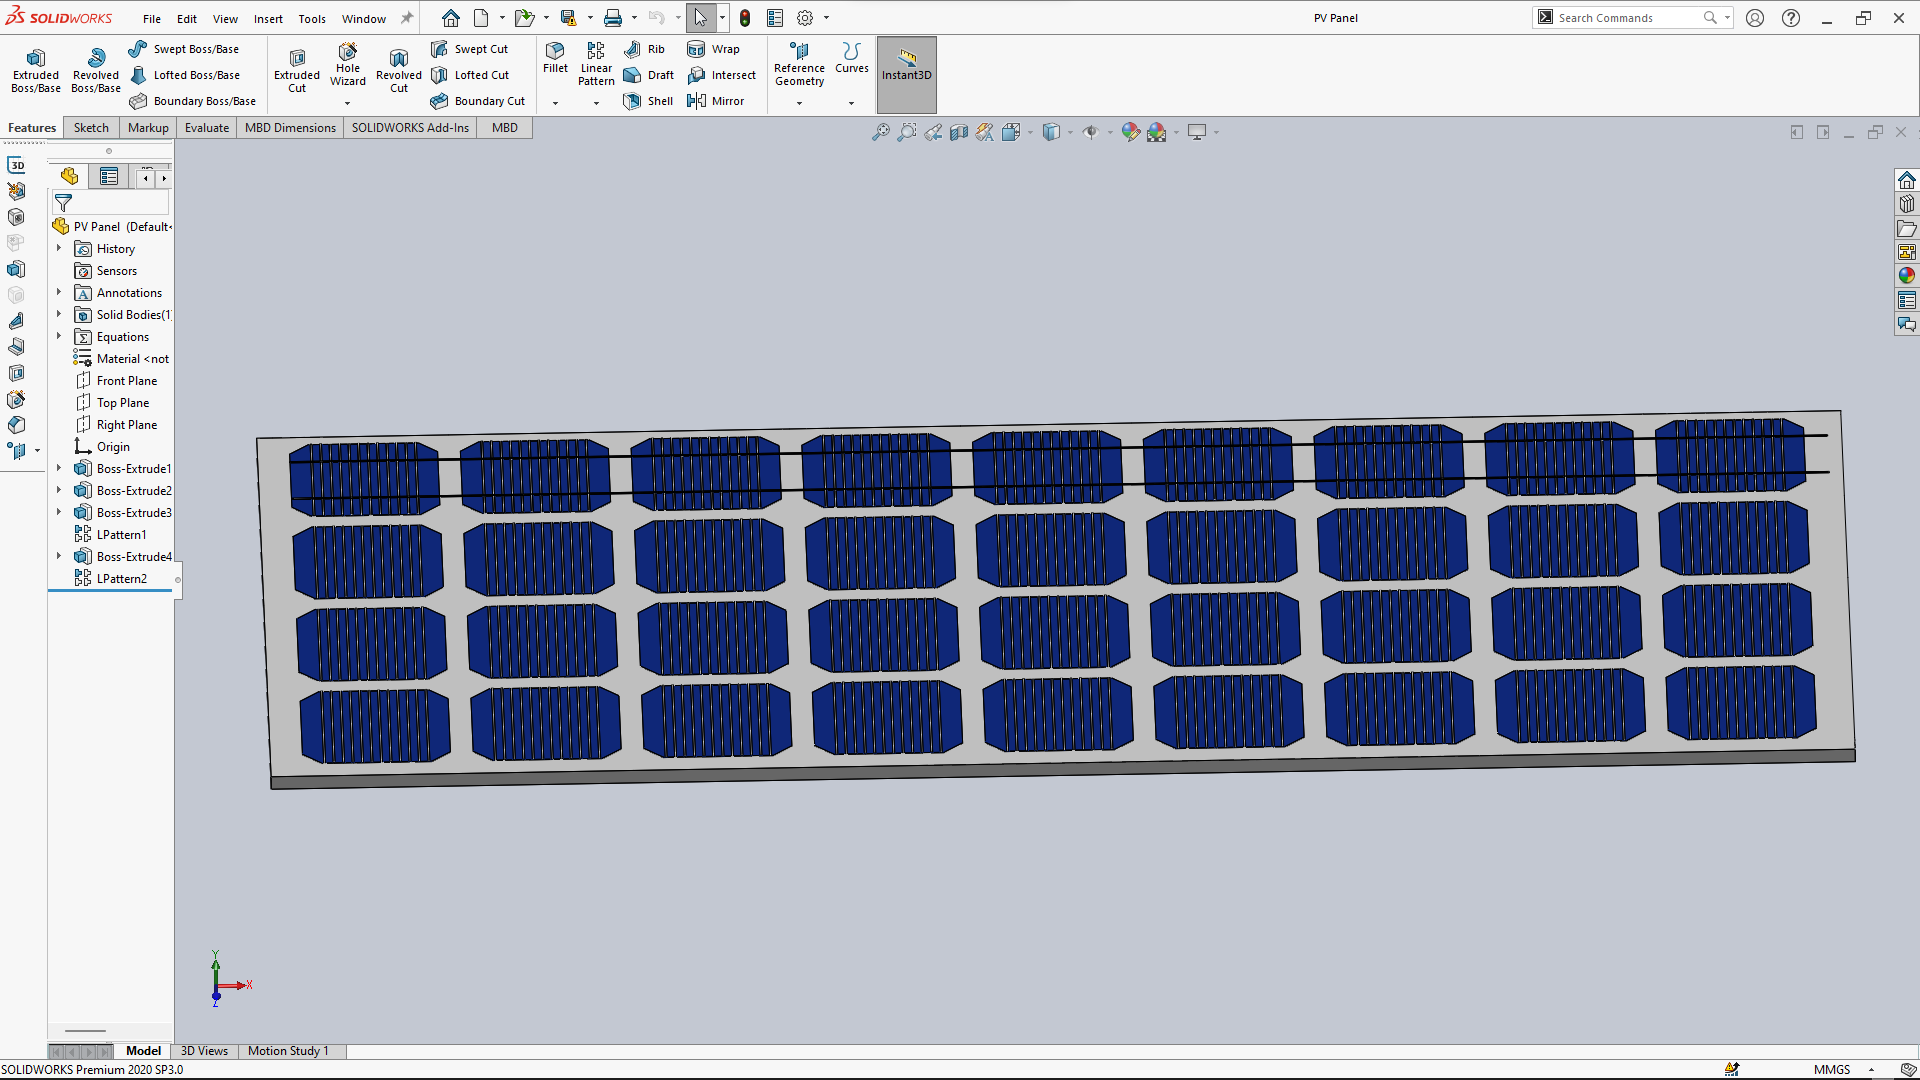Open the Motion Study 1 tab
The width and height of the screenshot is (1920, 1080).
[288, 1051]
